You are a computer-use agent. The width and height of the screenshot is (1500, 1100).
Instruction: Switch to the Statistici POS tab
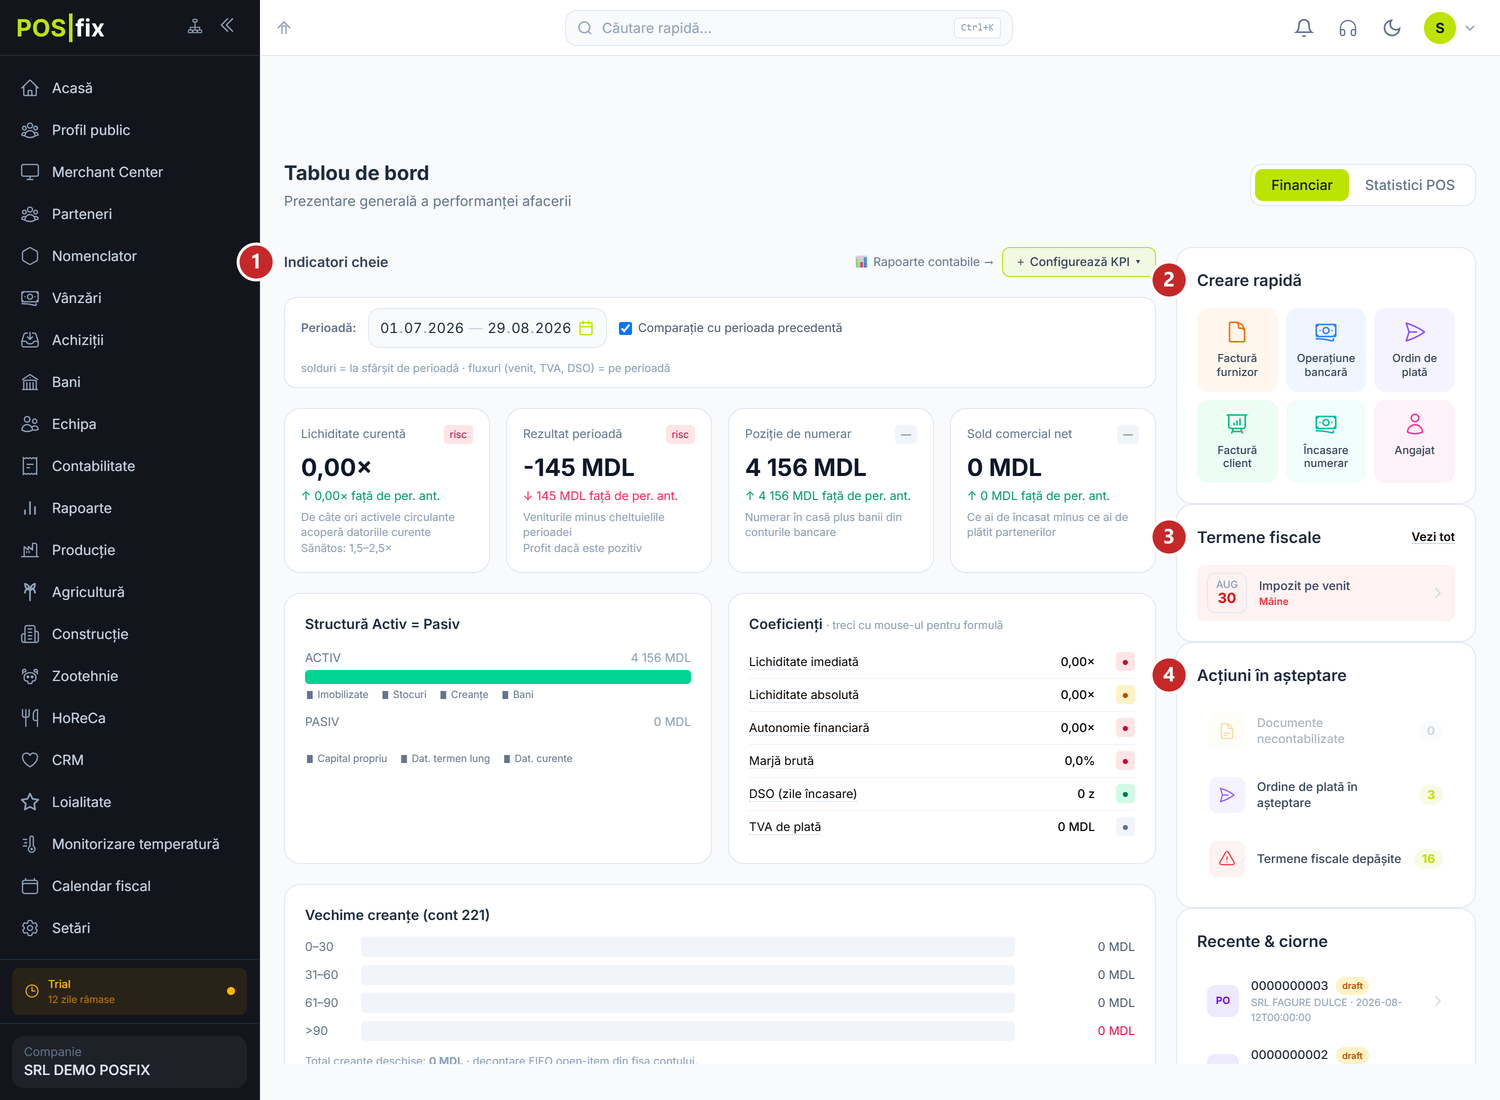(1409, 185)
